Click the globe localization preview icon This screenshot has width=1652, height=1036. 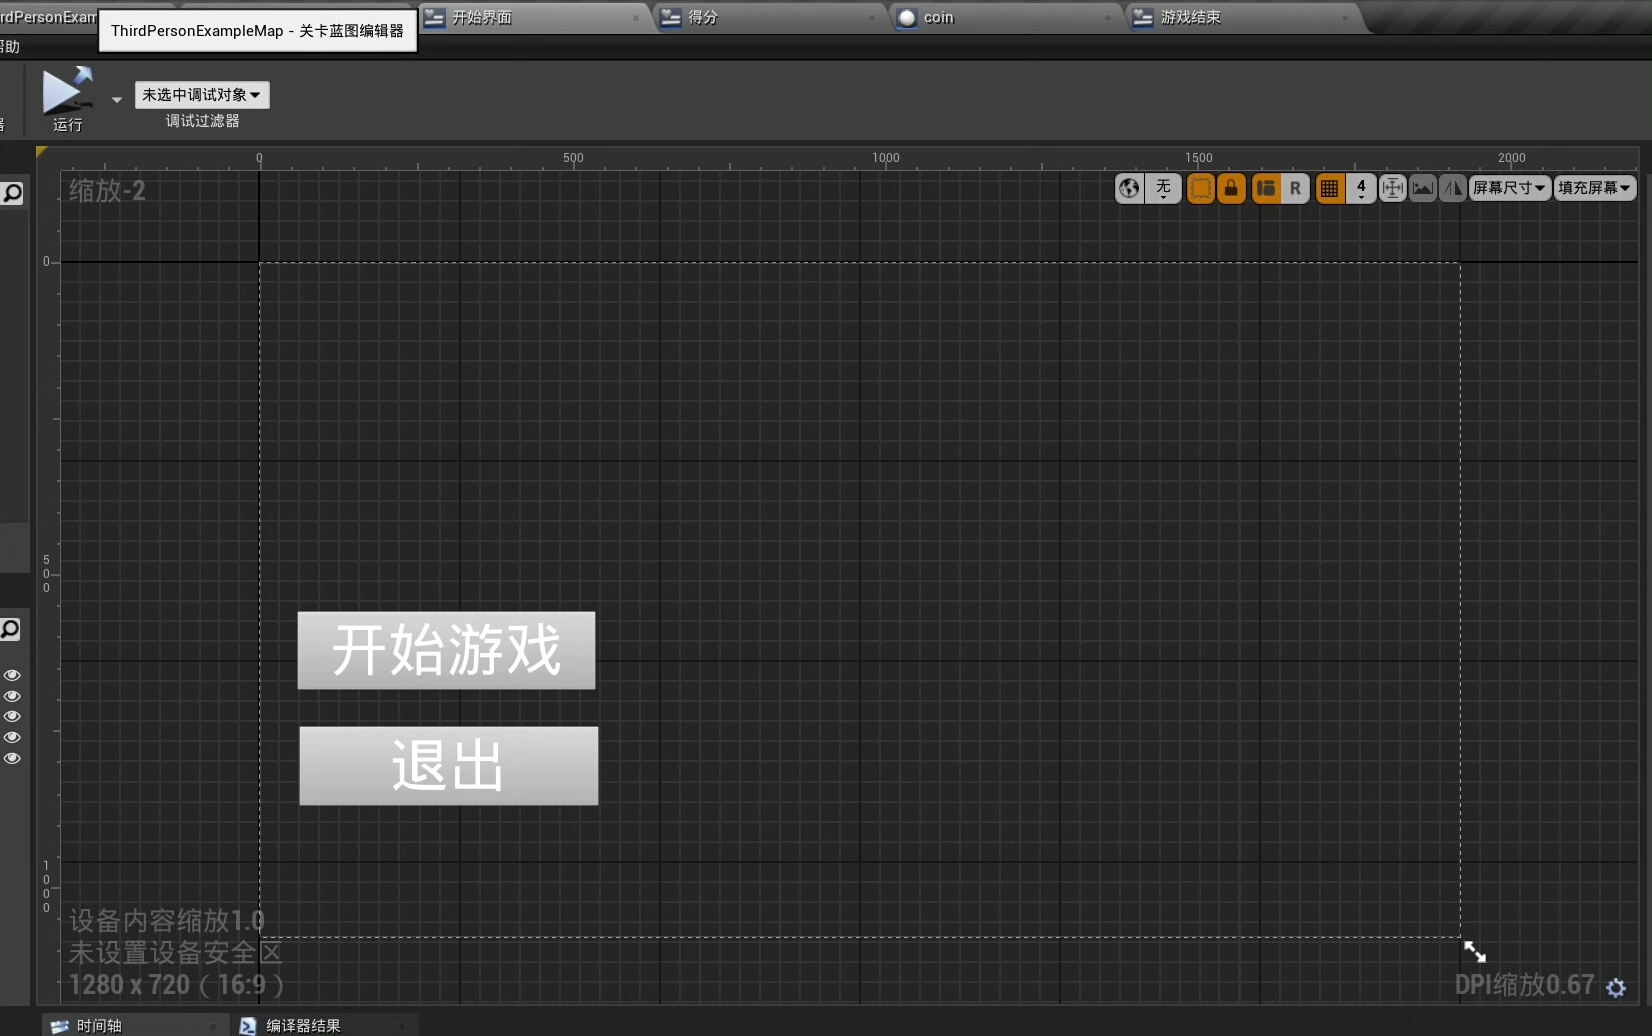(x=1129, y=188)
